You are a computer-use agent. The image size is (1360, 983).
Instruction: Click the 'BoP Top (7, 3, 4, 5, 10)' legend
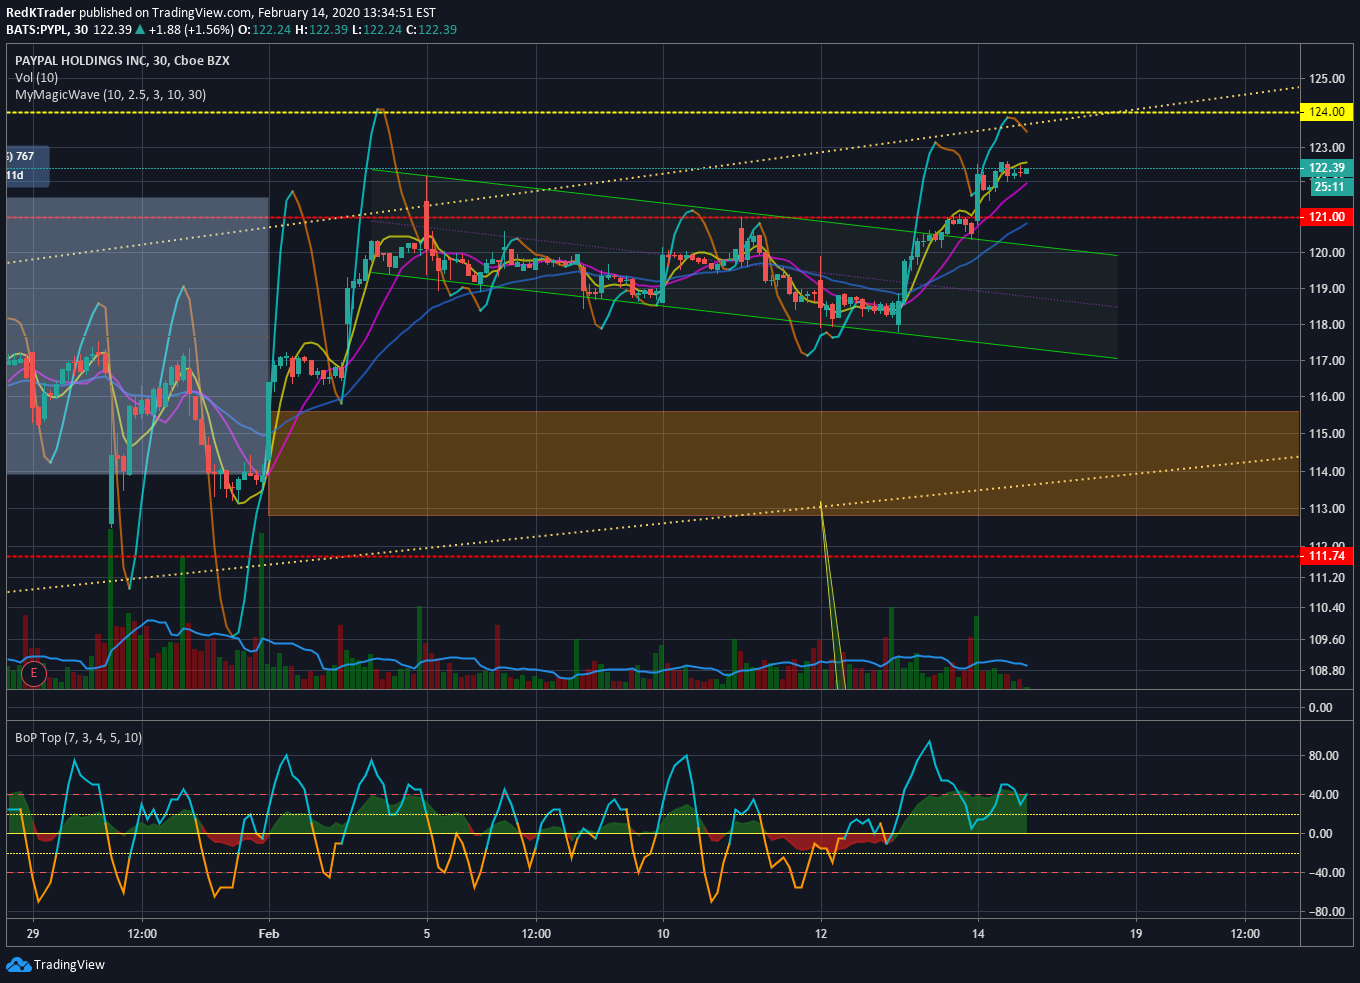[78, 737]
